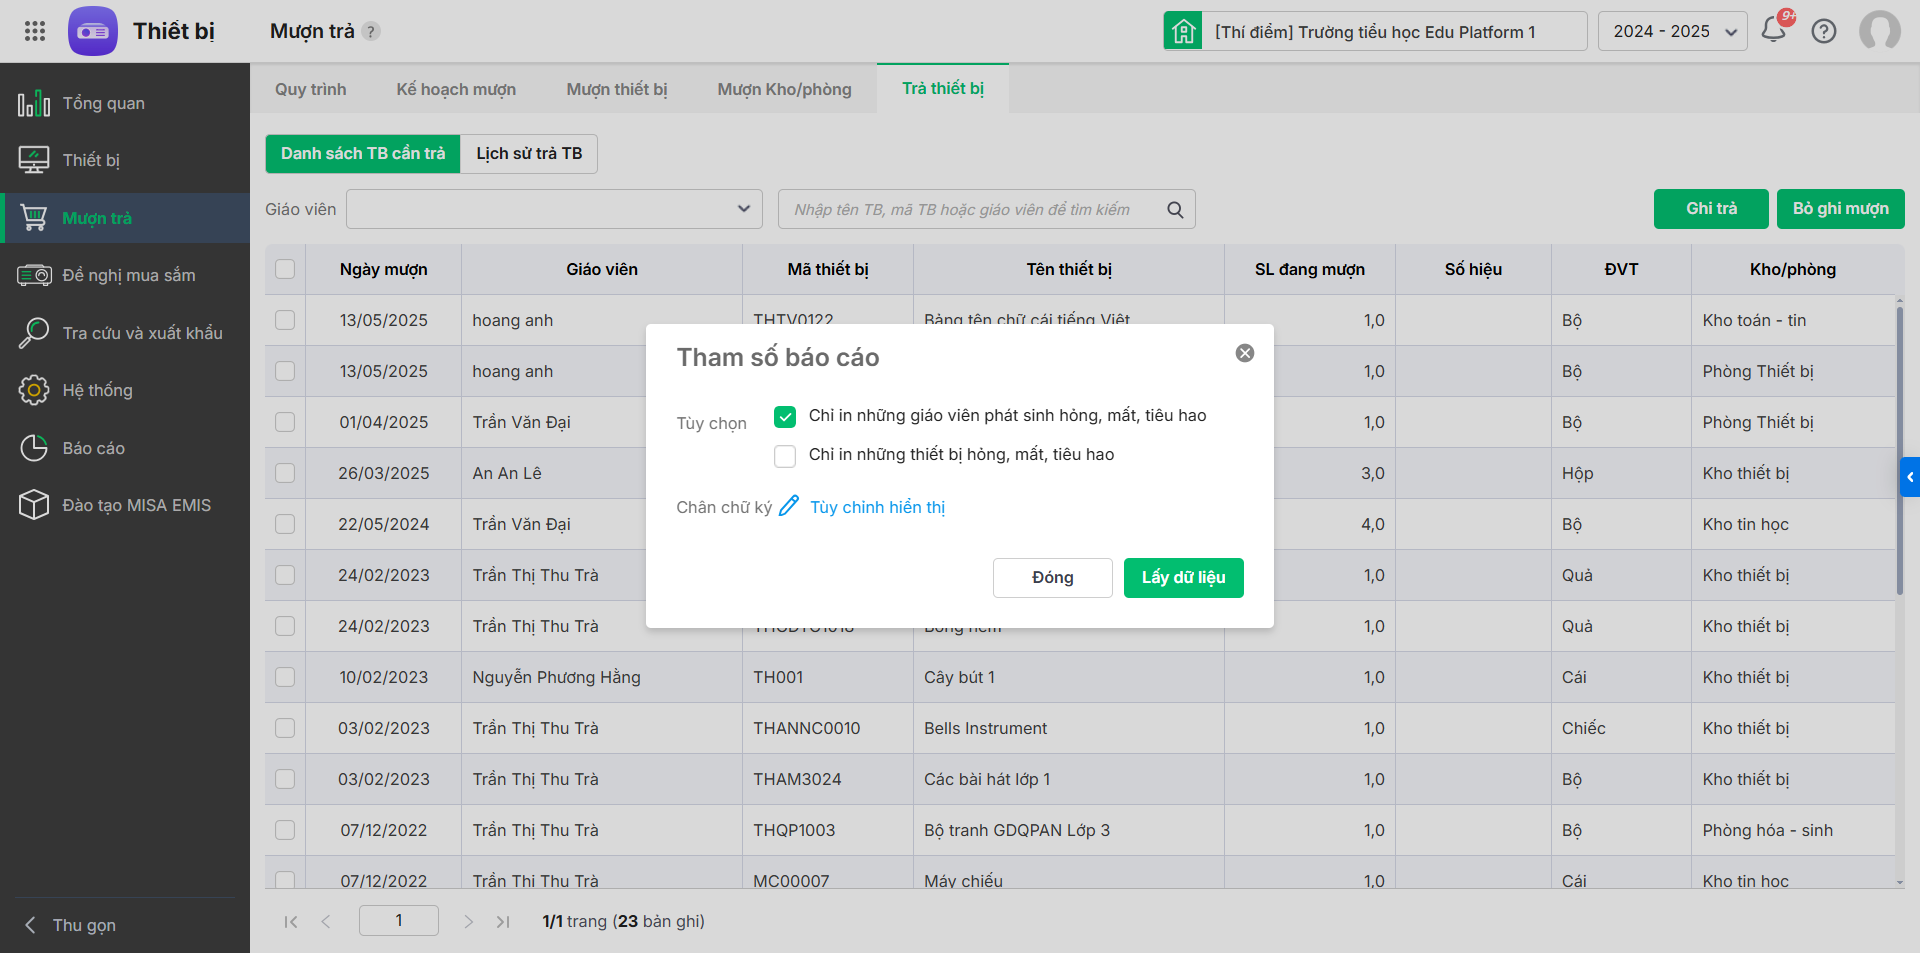Click the Lấy dữ liệu button
The height and width of the screenshot is (953, 1920).
1183,578
